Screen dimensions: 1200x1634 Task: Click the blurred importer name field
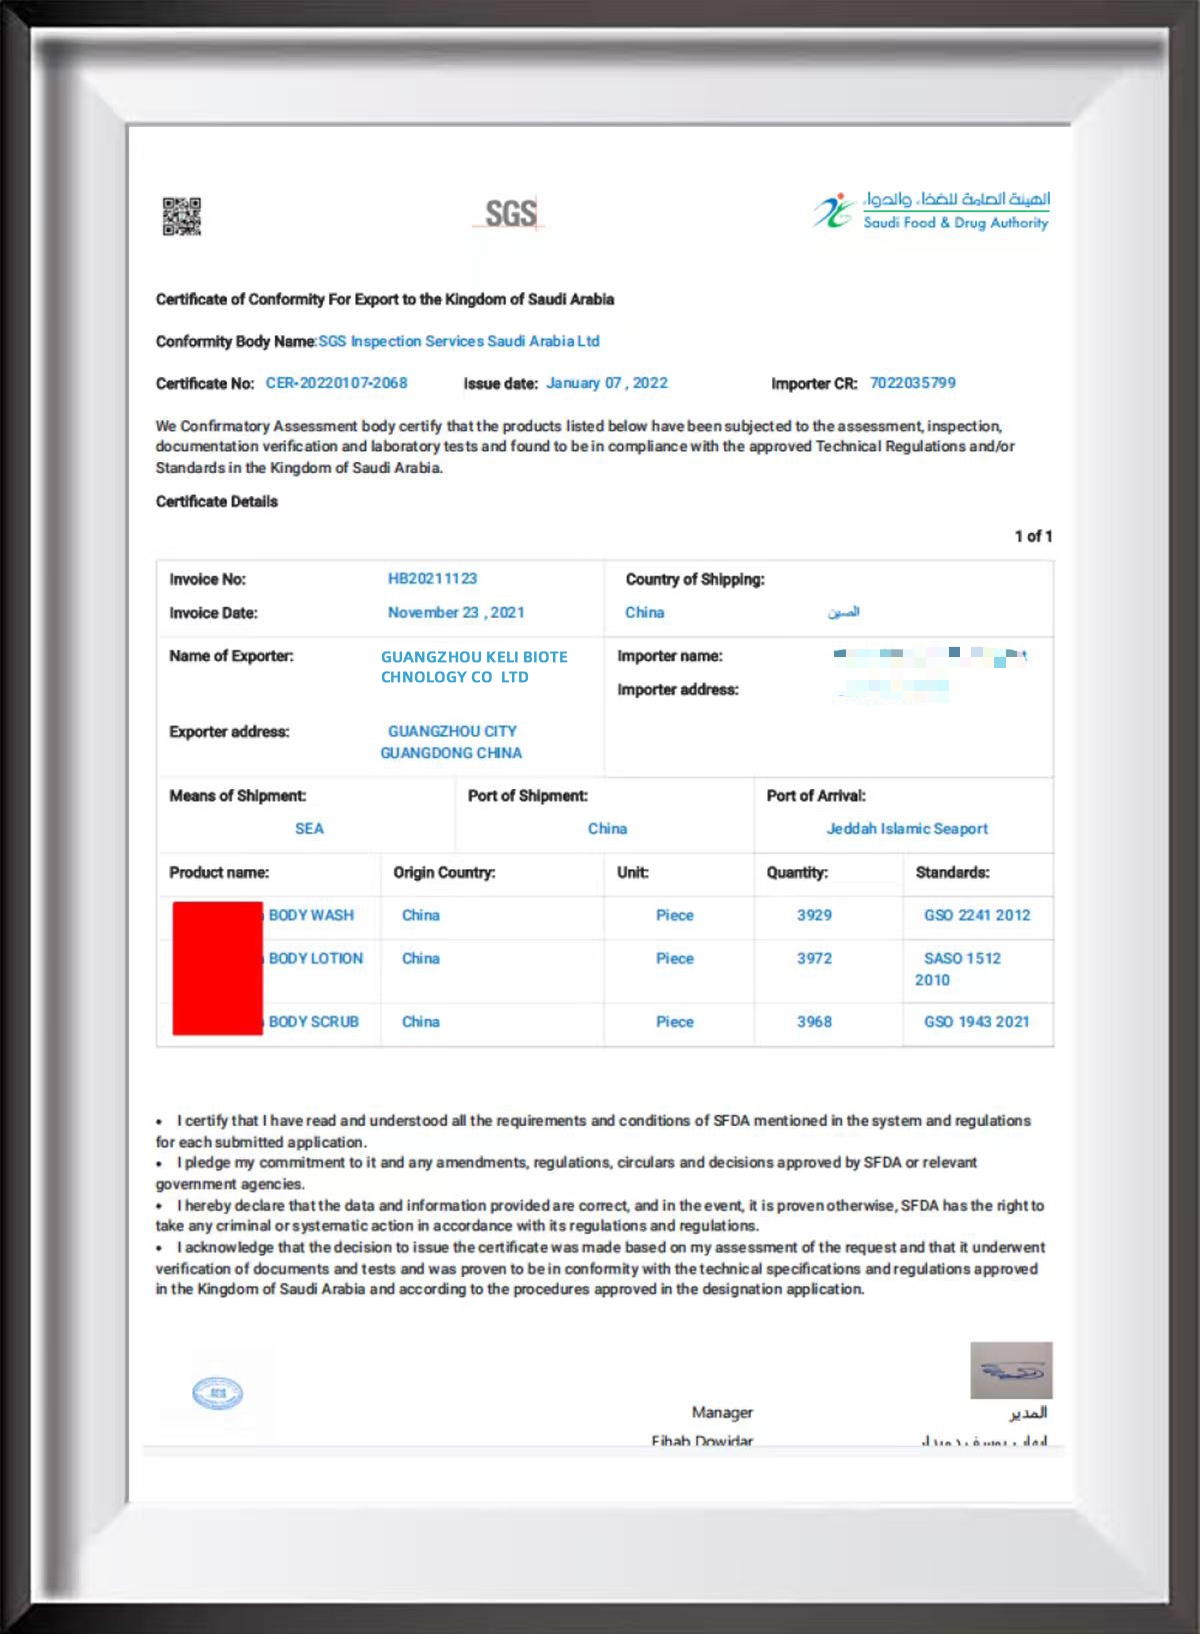pyautogui.click(x=930, y=657)
